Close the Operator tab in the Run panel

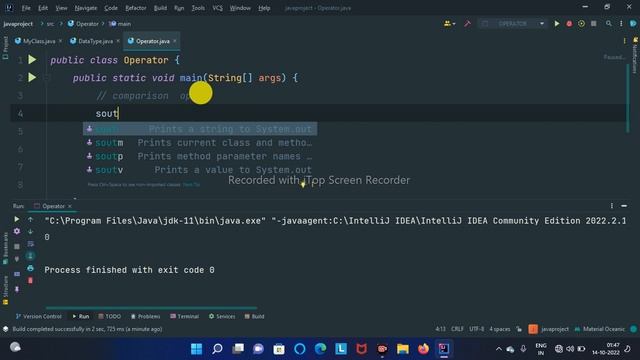coord(70,206)
